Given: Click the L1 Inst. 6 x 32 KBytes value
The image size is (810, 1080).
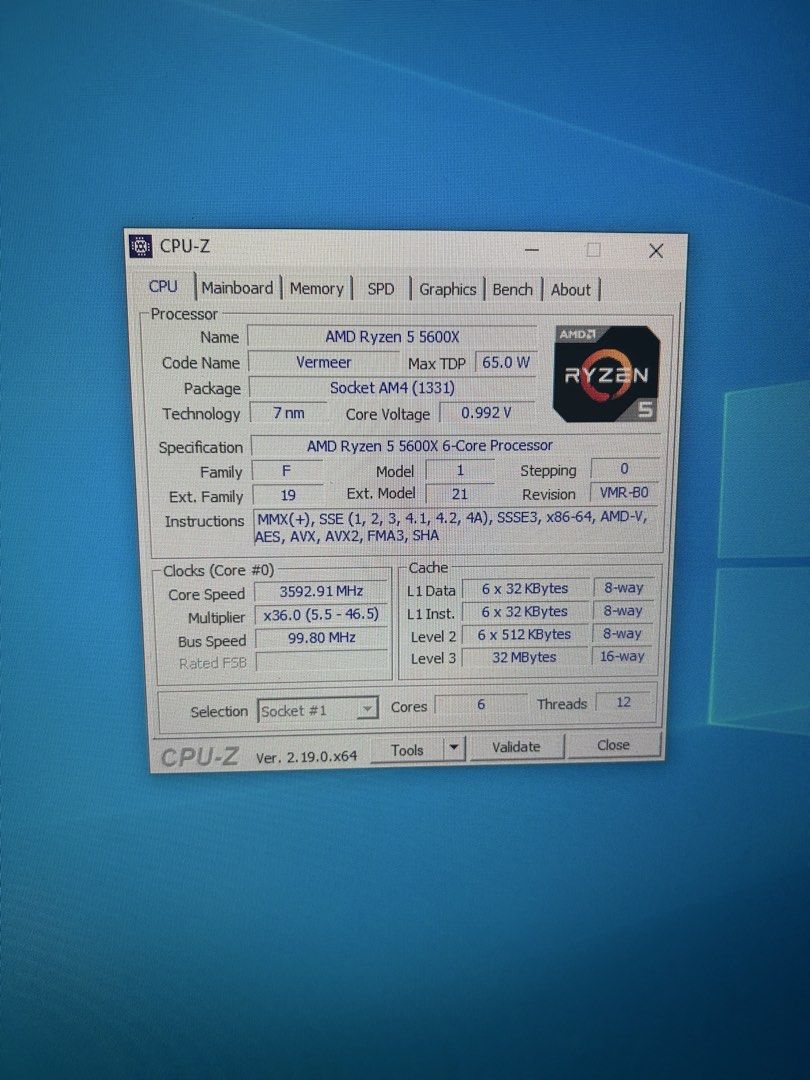Looking at the screenshot, I should 525,612.
